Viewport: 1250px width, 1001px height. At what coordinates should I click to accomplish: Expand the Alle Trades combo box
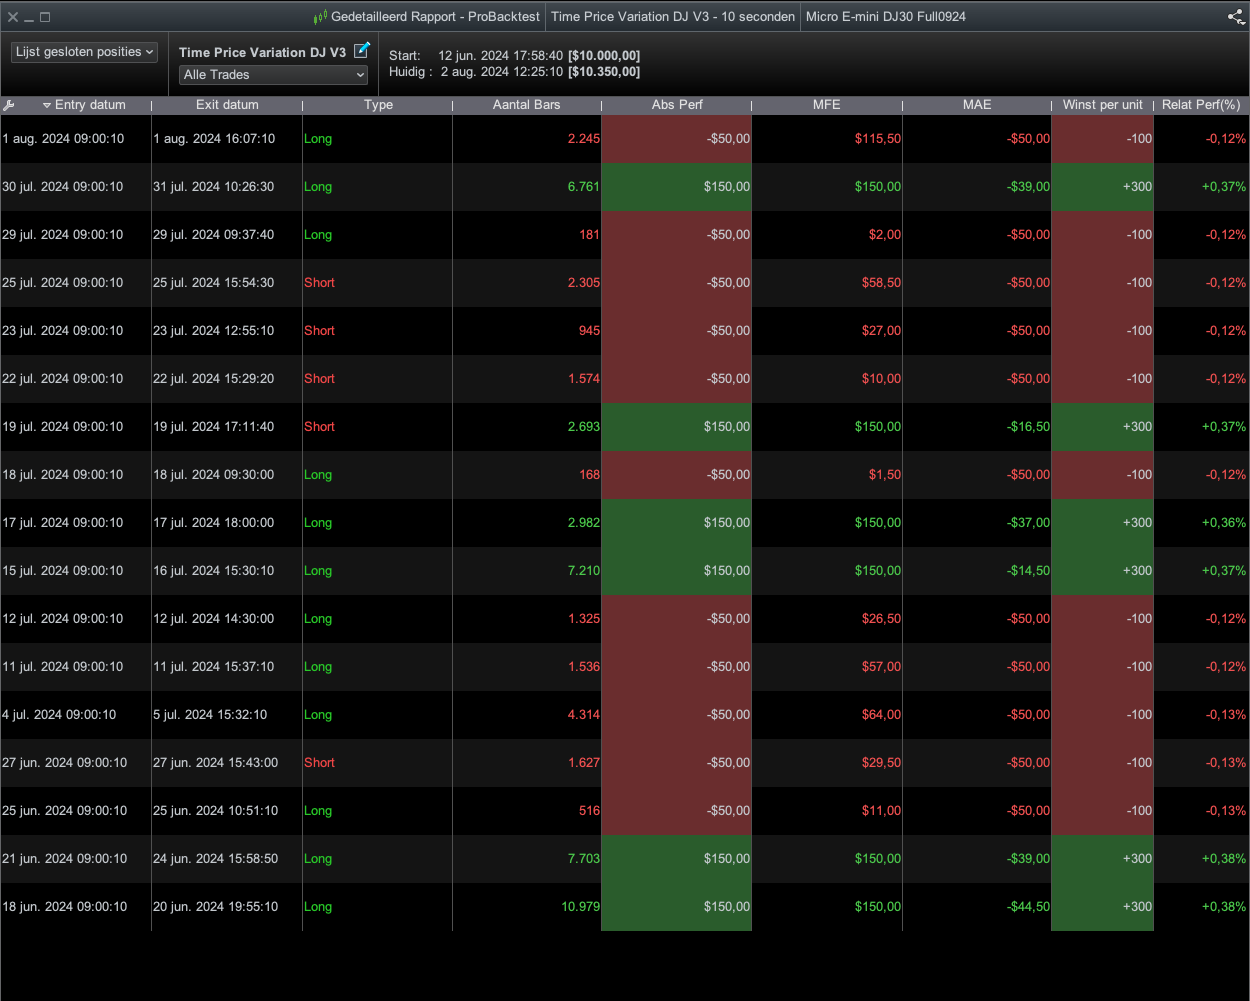coord(274,75)
